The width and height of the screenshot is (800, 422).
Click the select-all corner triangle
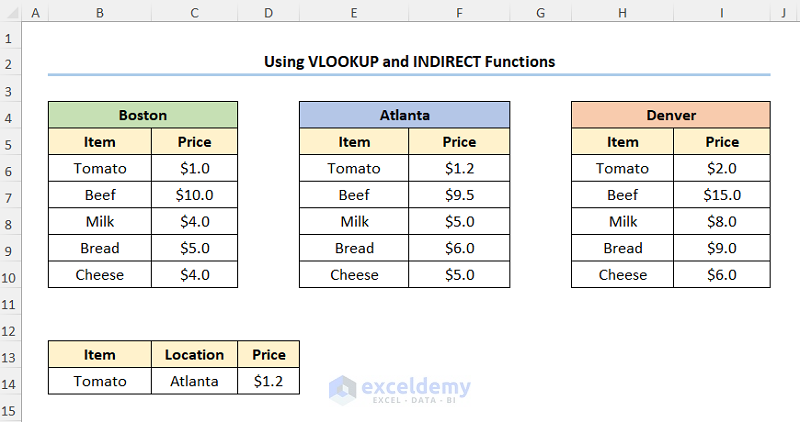point(11,13)
